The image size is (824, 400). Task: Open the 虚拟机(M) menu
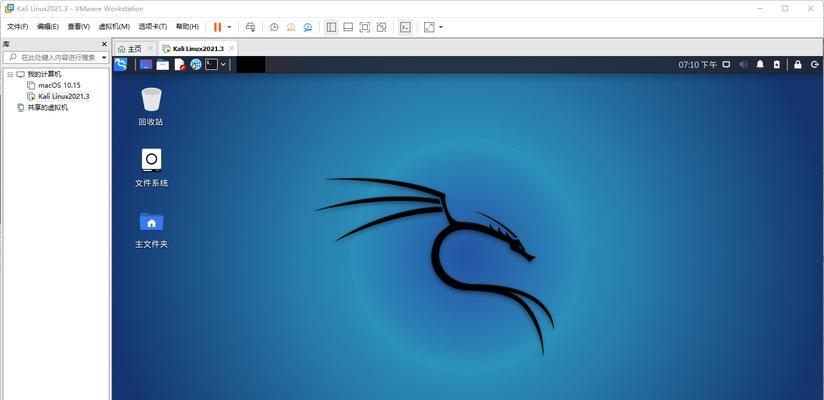(x=114, y=27)
